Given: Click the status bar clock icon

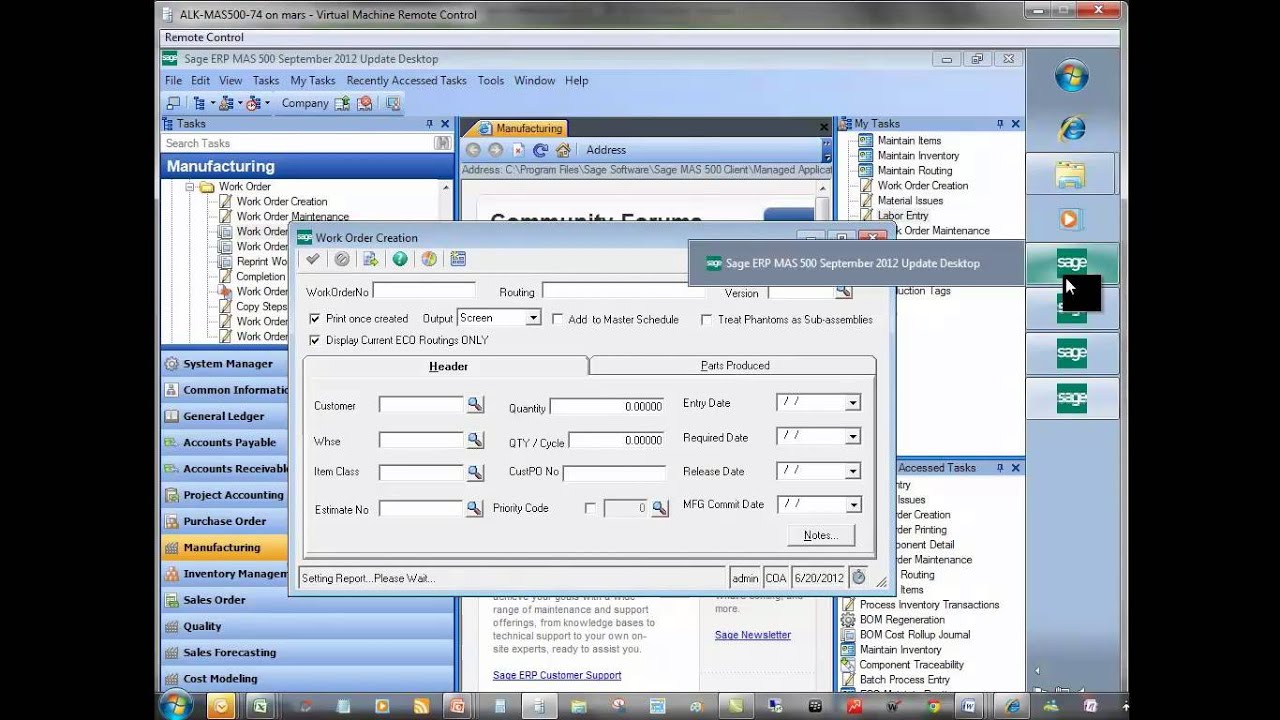Looking at the screenshot, I should 858,577.
